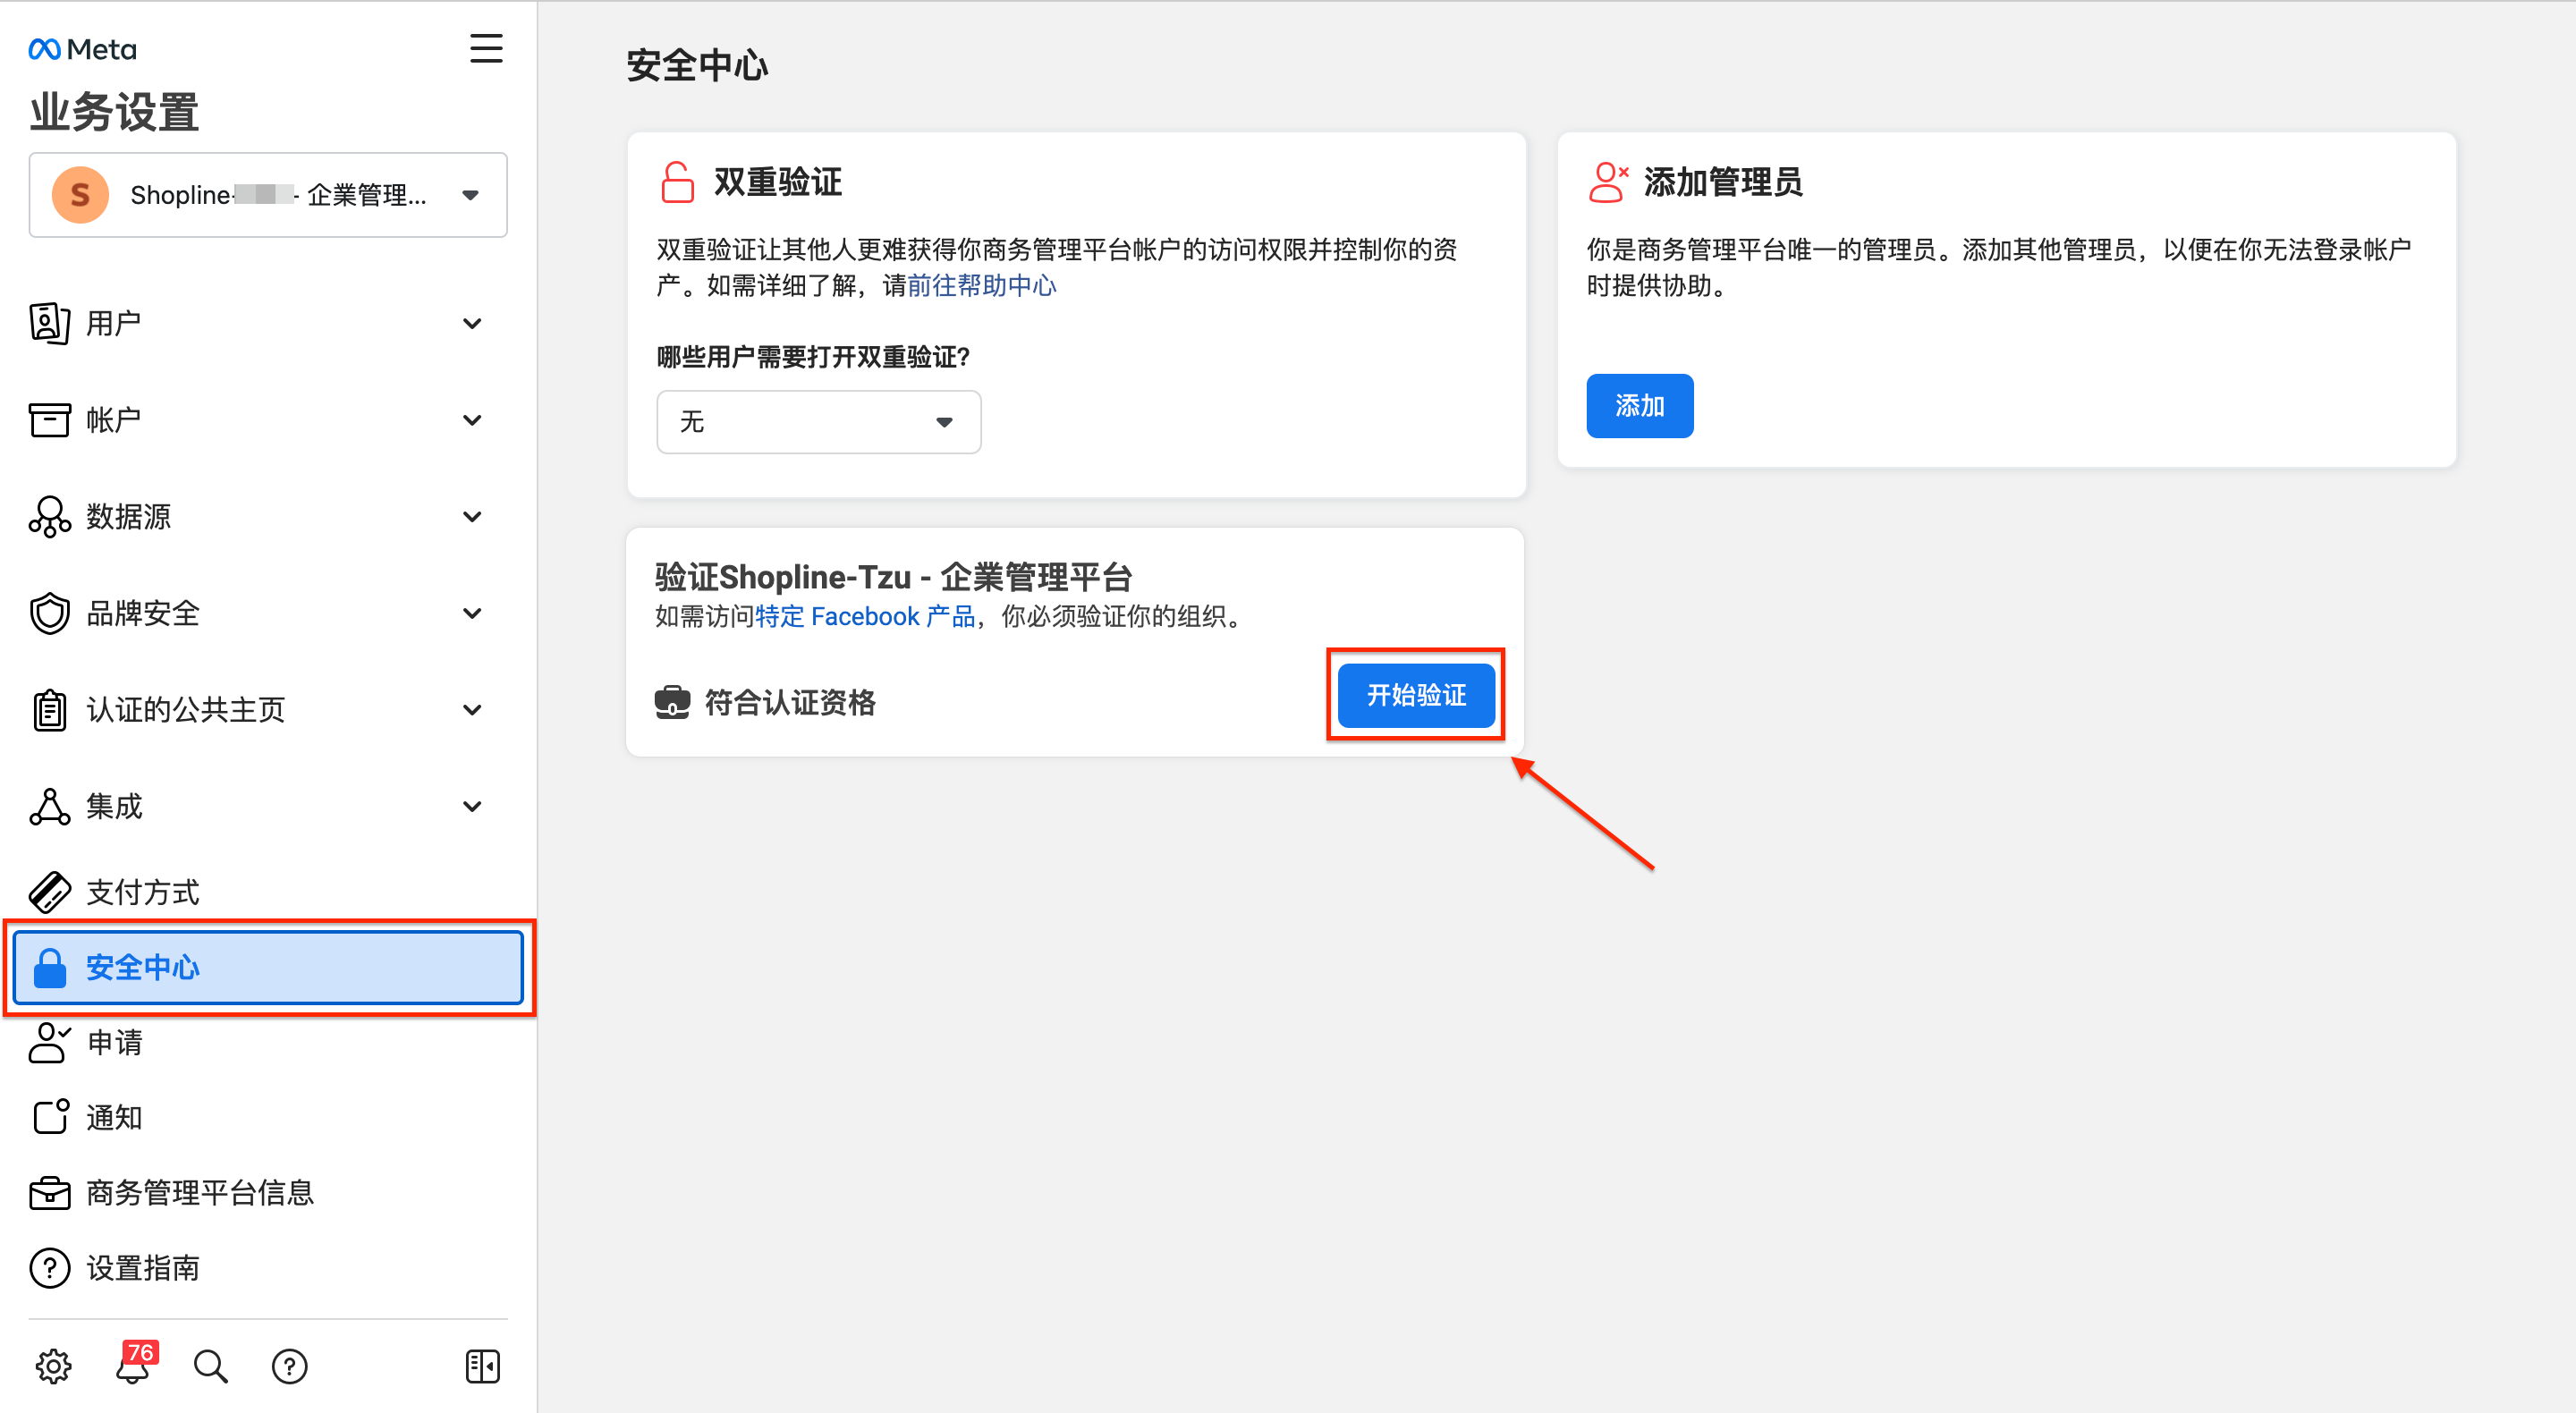Image resolution: width=2576 pixels, height=1413 pixels.
Task: Follow the 前往帮助中心 link
Action: point(981,286)
